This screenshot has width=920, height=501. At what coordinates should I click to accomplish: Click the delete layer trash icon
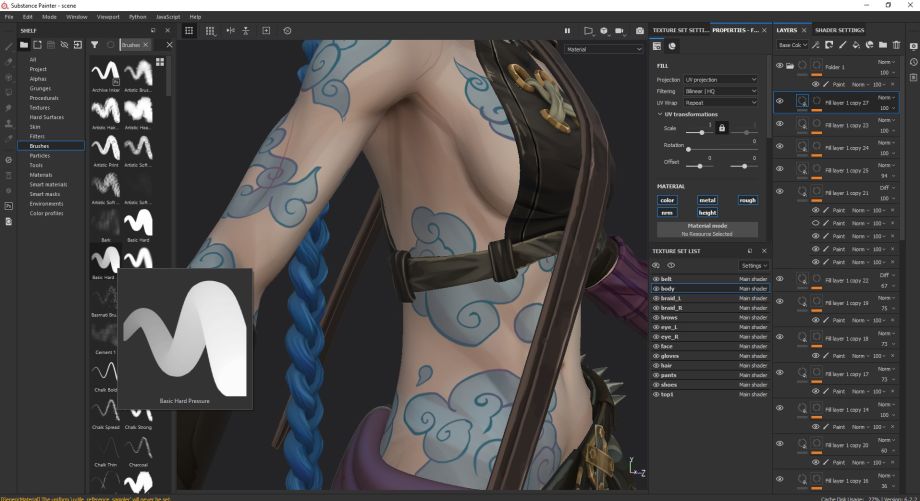point(896,45)
